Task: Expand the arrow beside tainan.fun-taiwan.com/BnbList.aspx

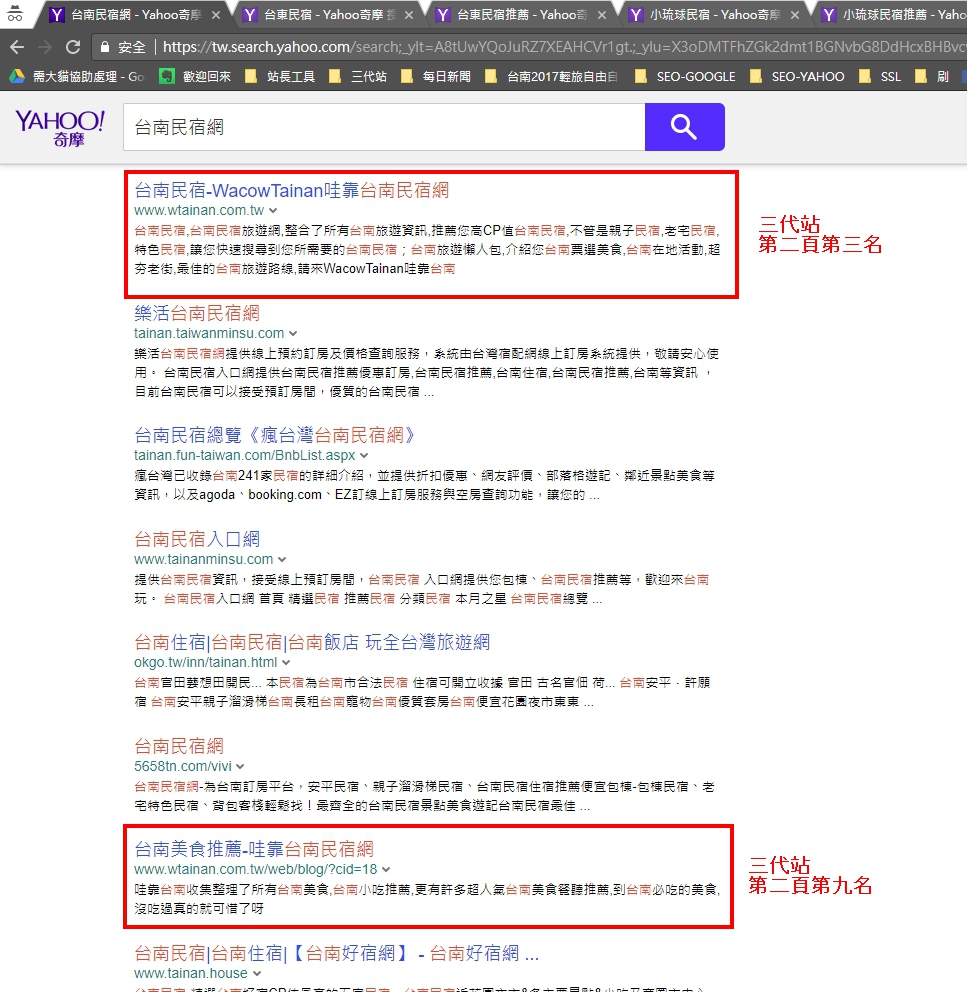Action: coord(364,456)
